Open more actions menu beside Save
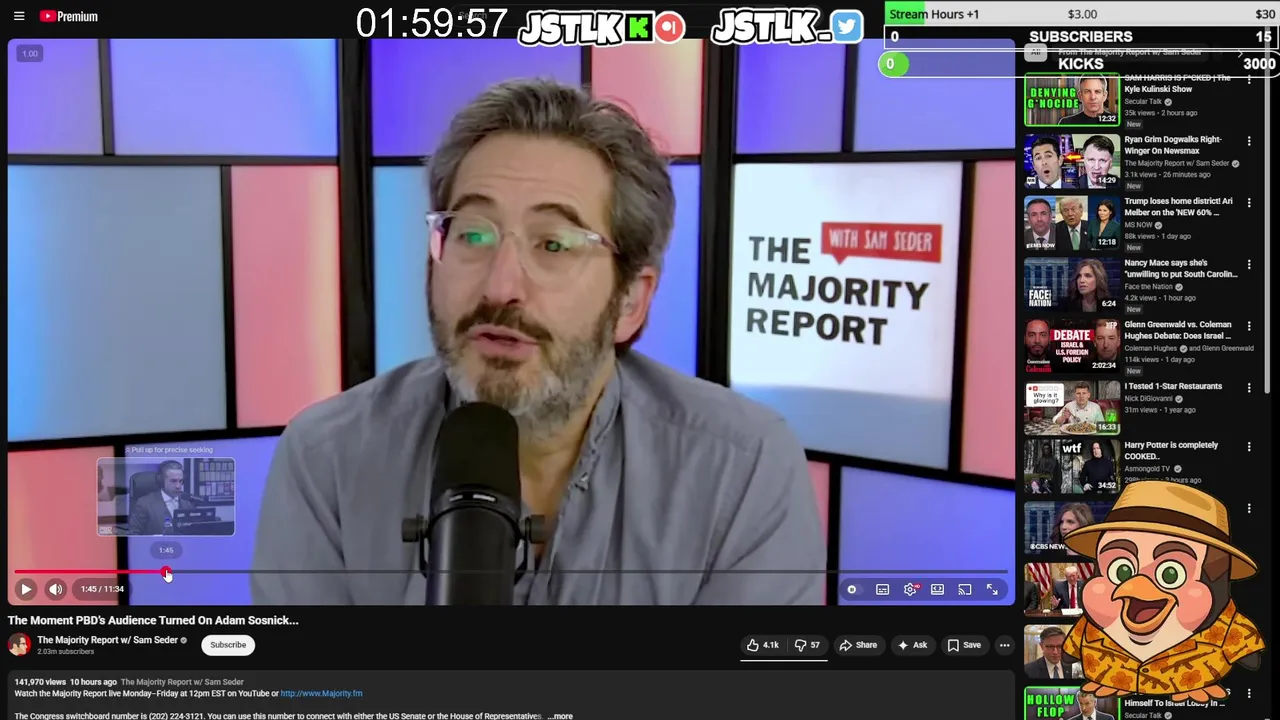1280x720 pixels. pos(1004,645)
